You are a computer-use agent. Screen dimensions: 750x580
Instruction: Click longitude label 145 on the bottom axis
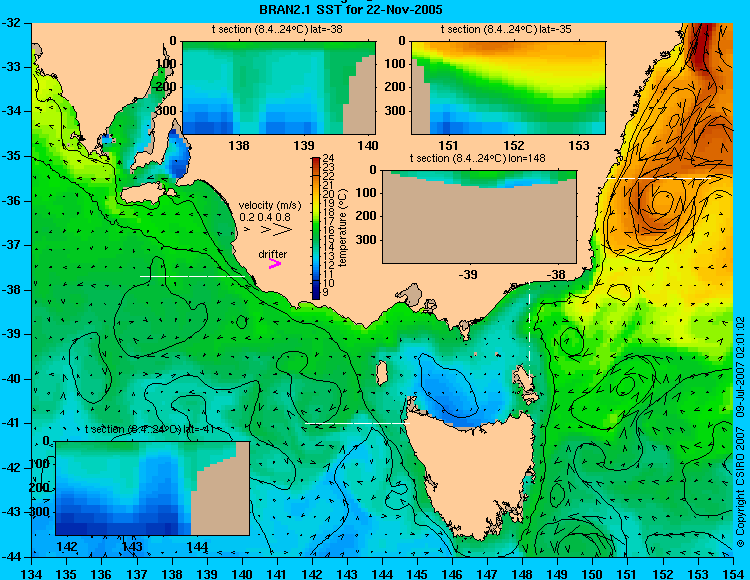pos(417,574)
